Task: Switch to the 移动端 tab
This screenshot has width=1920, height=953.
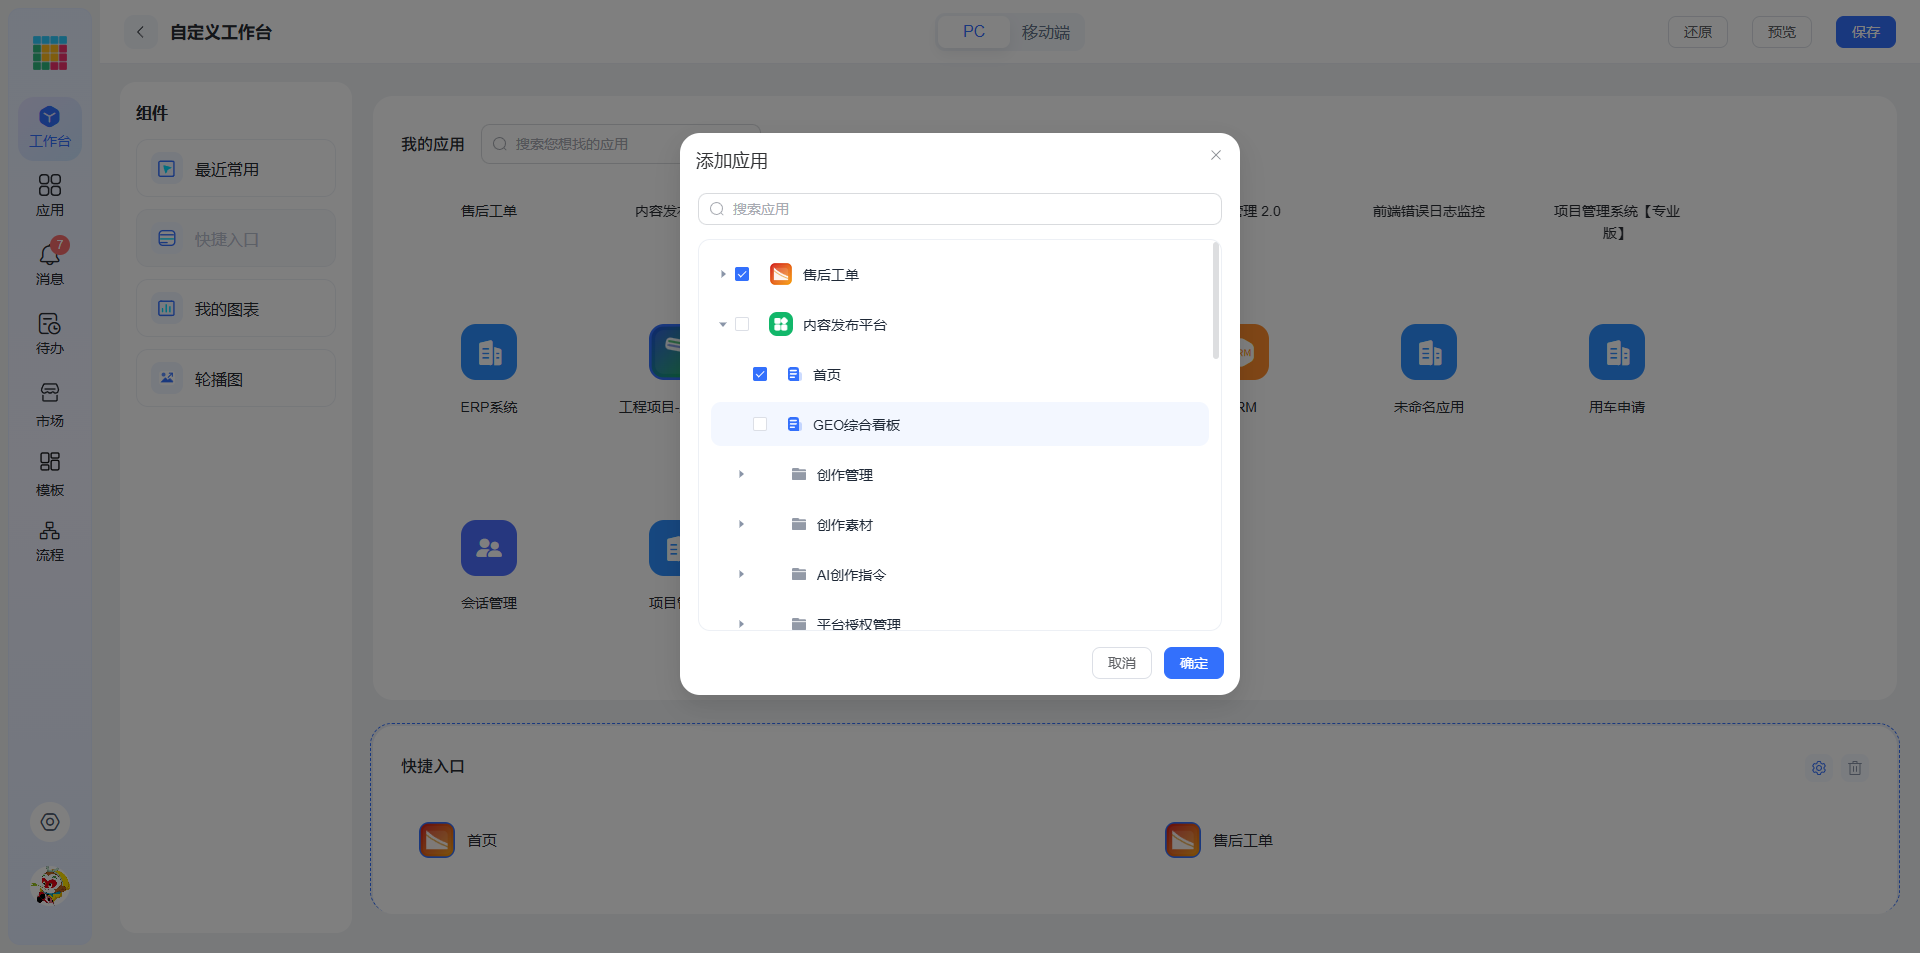Action: pos(1046,32)
